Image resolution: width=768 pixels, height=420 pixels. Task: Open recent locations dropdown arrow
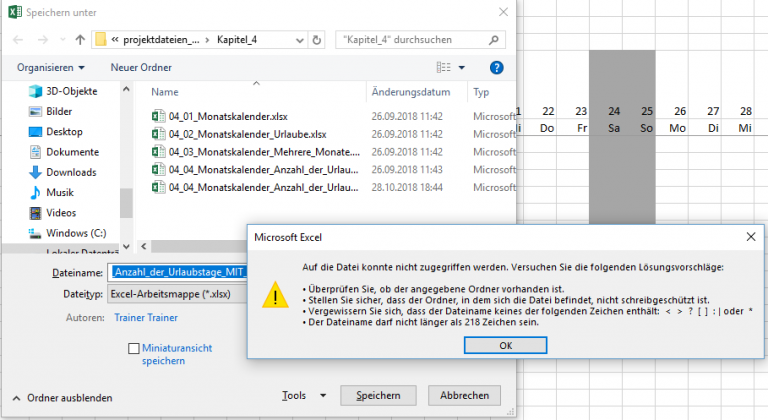click(62, 40)
